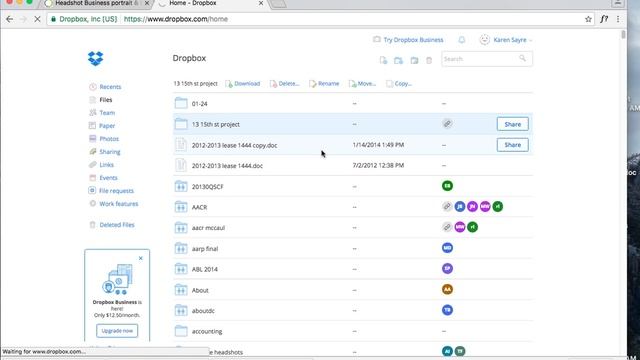Open Work features in the sidebar
640x360 pixels.
118,204
